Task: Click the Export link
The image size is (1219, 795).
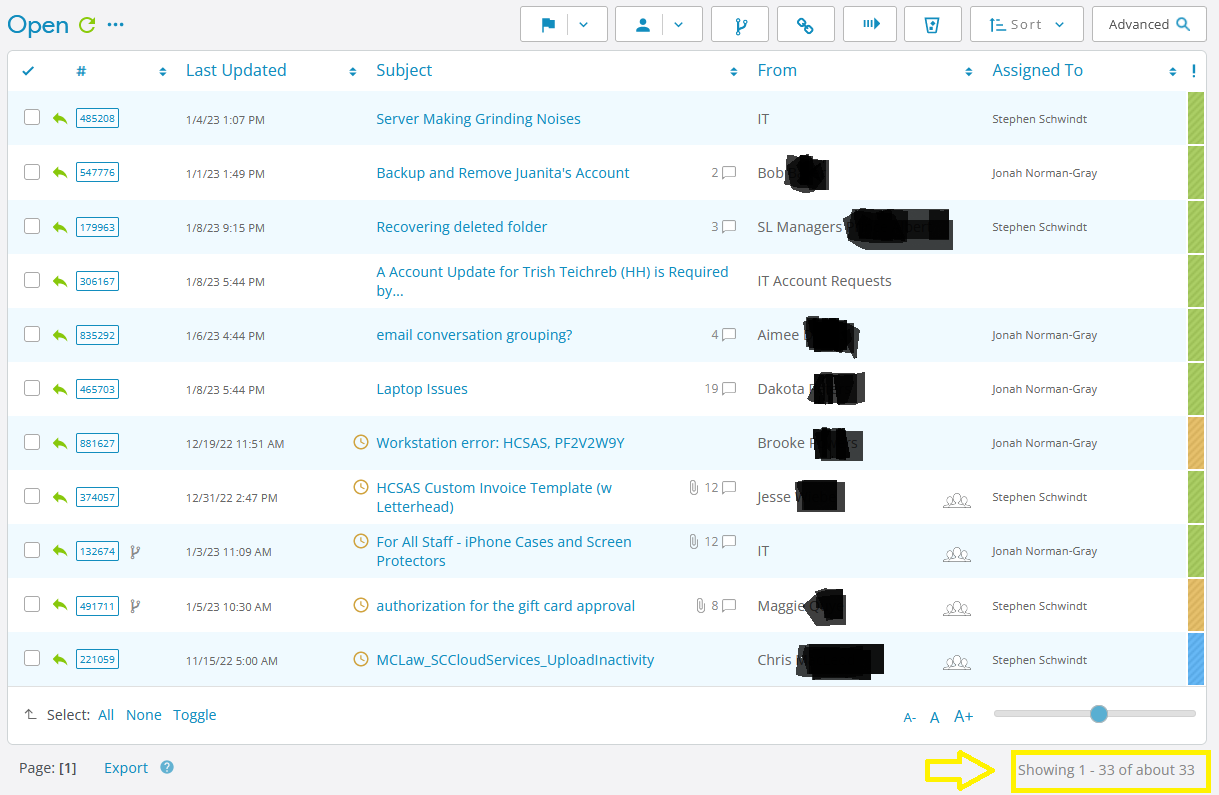Action: (126, 768)
